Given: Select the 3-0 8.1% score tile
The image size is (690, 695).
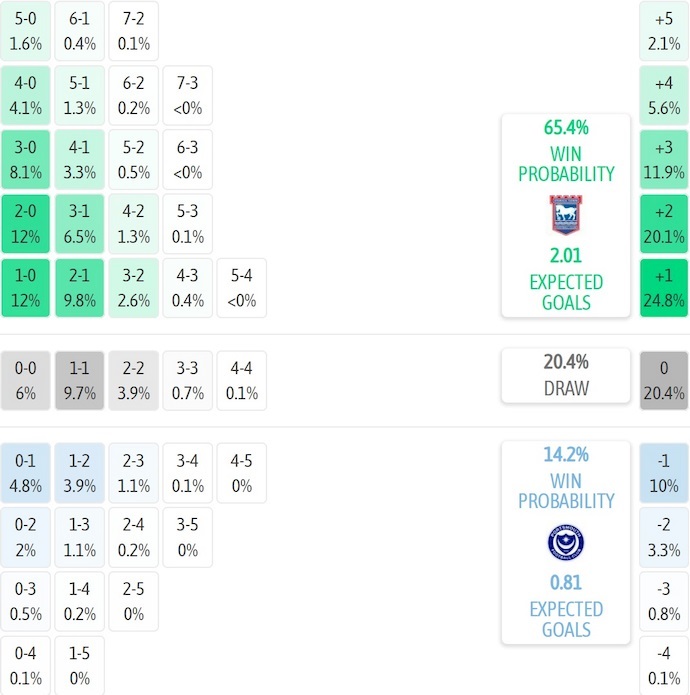Looking at the screenshot, I should click(26, 160).
